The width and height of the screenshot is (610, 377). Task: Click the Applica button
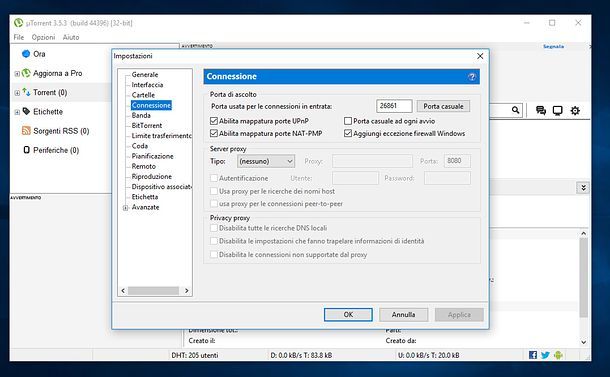pyautogui.click(x=459, y=314)
